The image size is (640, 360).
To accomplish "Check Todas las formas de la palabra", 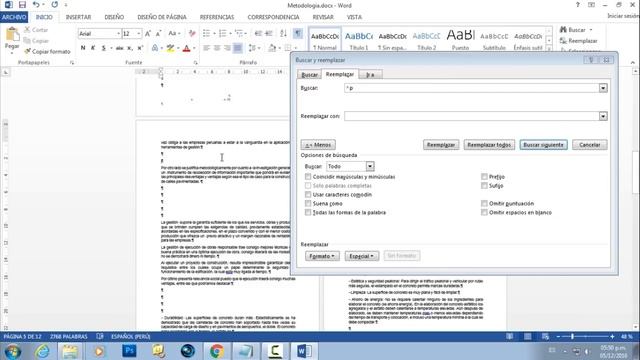I will 308,213.
